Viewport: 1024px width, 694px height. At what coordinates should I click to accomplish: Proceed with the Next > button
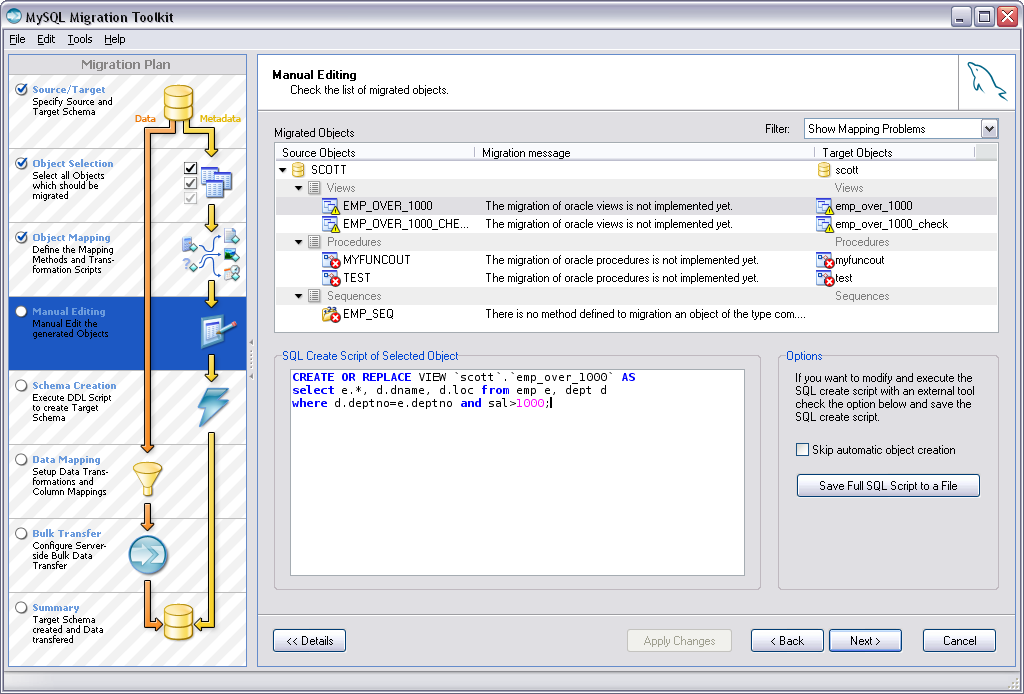click(x=865, y=640)
